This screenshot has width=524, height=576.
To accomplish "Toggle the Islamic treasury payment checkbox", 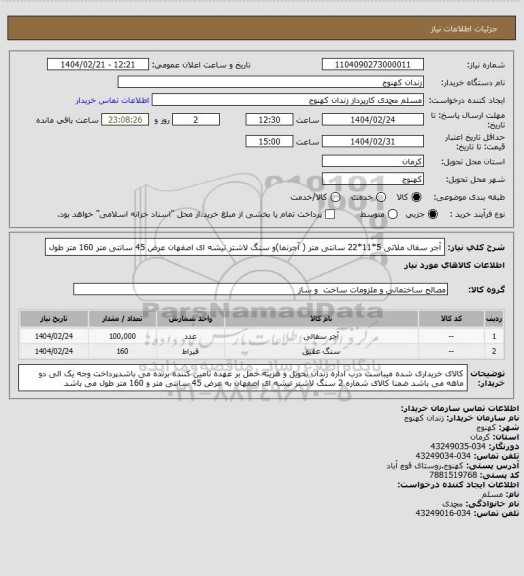I will coord(330,214).
